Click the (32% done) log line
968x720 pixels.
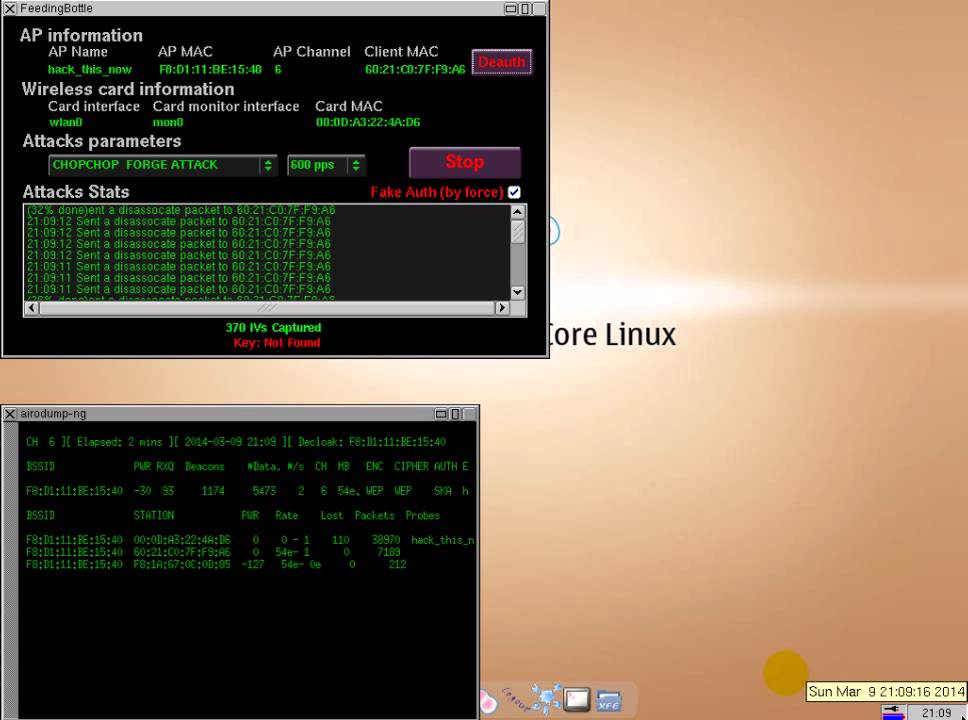point(181,210)
